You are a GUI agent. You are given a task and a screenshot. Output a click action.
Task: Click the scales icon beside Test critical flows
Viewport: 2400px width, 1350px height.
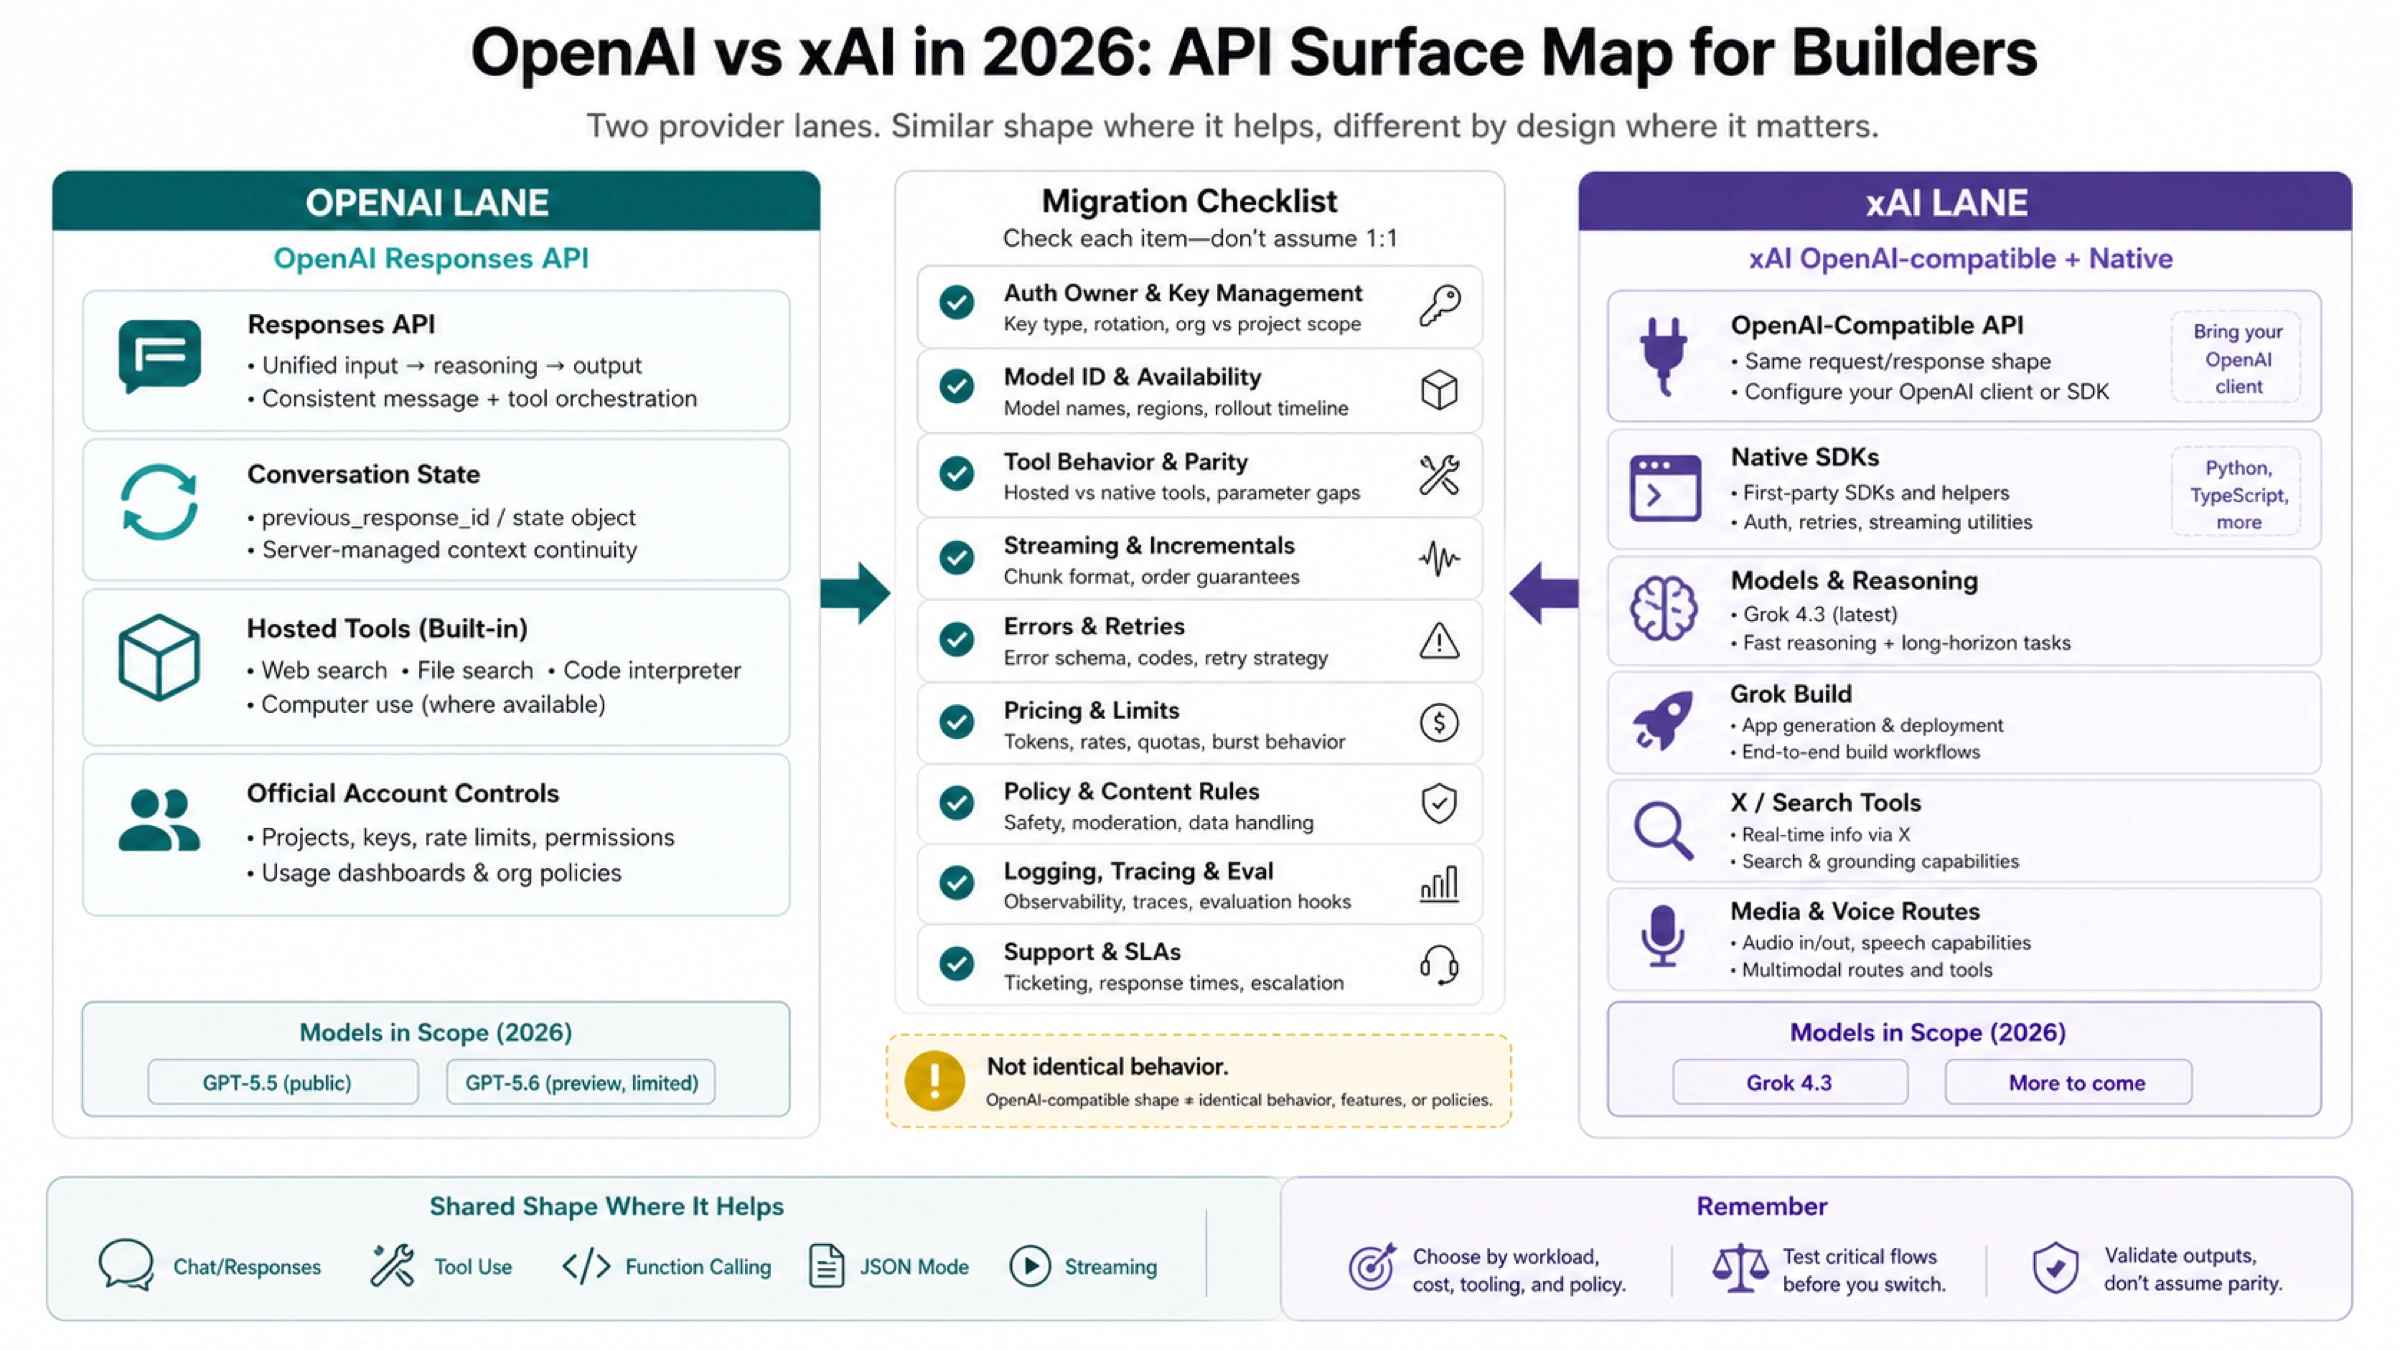pos(1740,1268)
